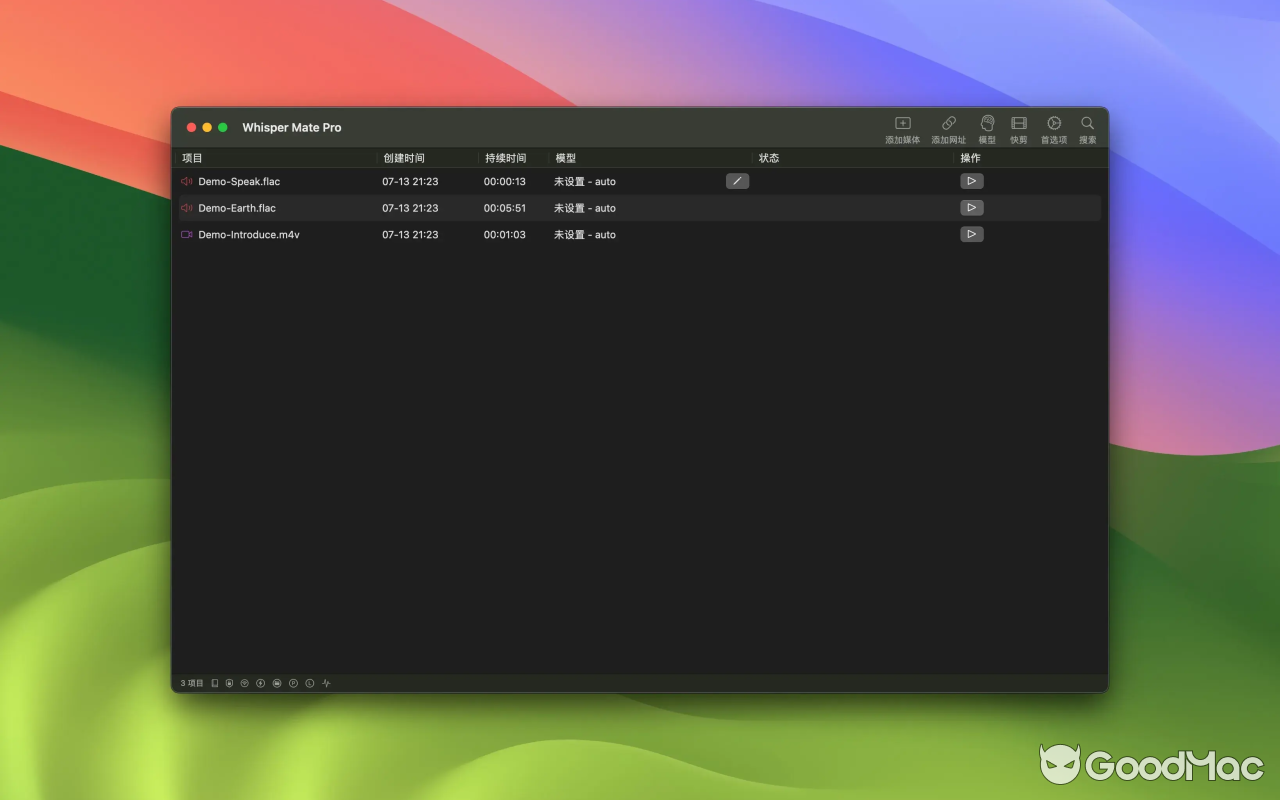Click the edit pencil button on Demo-Speak.flac row
The height and width of the screenshot is (800, 1280).
coord(737,181)
